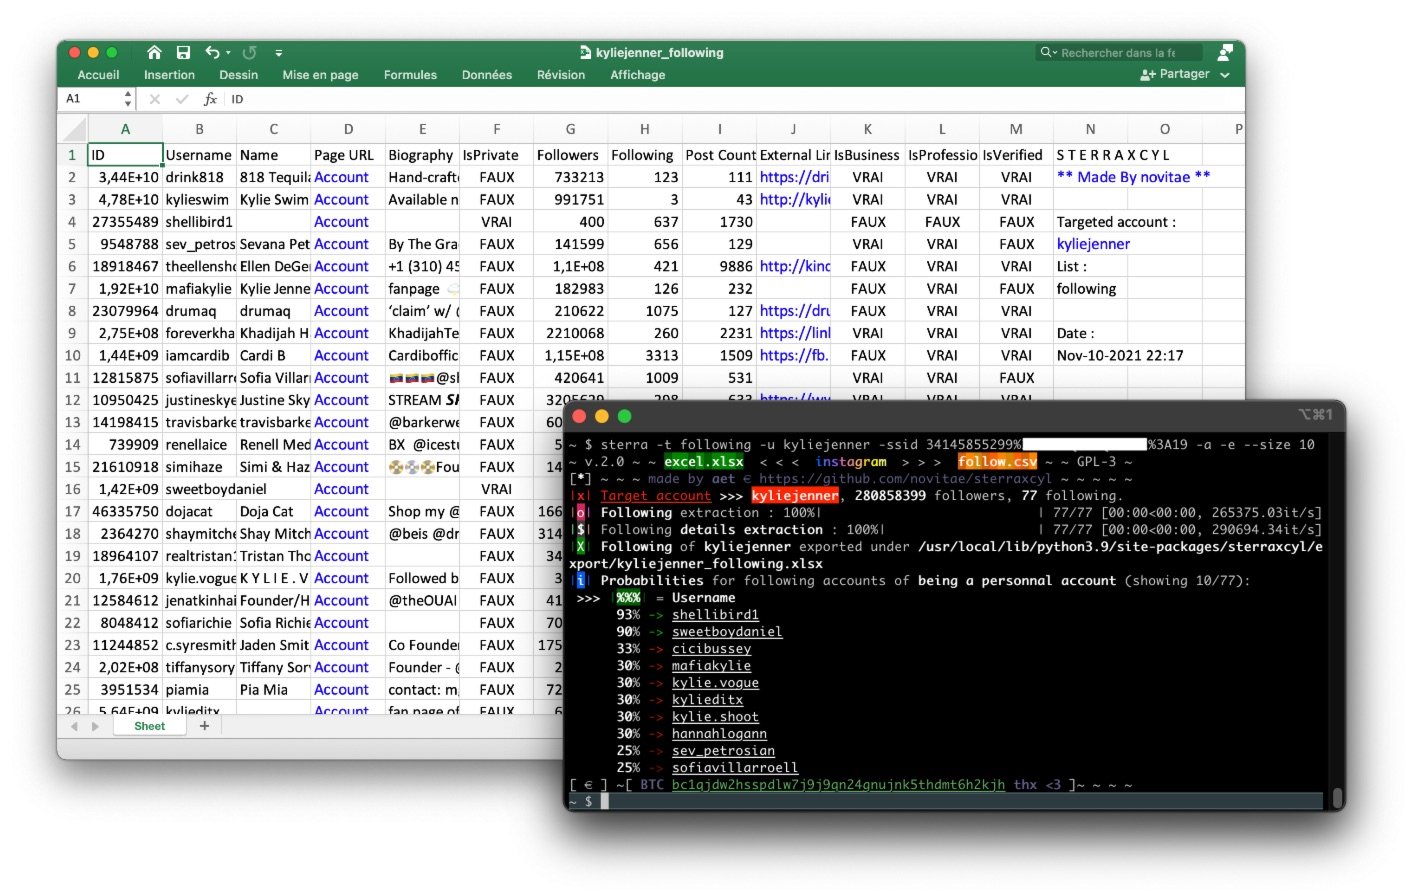Click the github.com/novitae/sterraxcyl link in terminal
1410x895 pixels.
coord(905,479)
